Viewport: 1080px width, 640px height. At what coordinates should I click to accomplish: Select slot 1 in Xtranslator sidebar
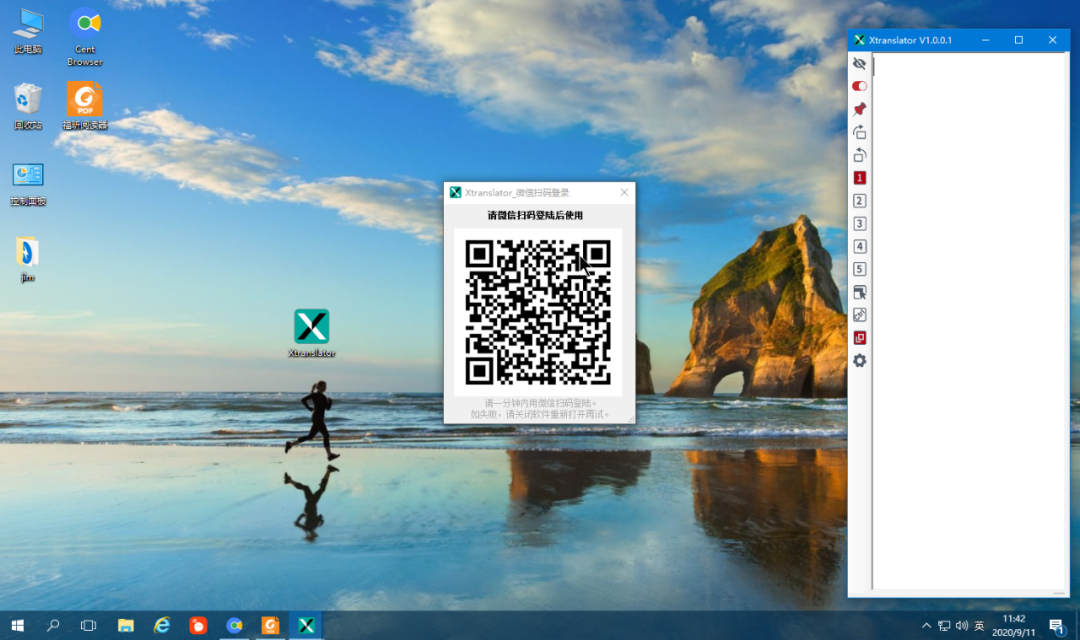tap(859, 178)
